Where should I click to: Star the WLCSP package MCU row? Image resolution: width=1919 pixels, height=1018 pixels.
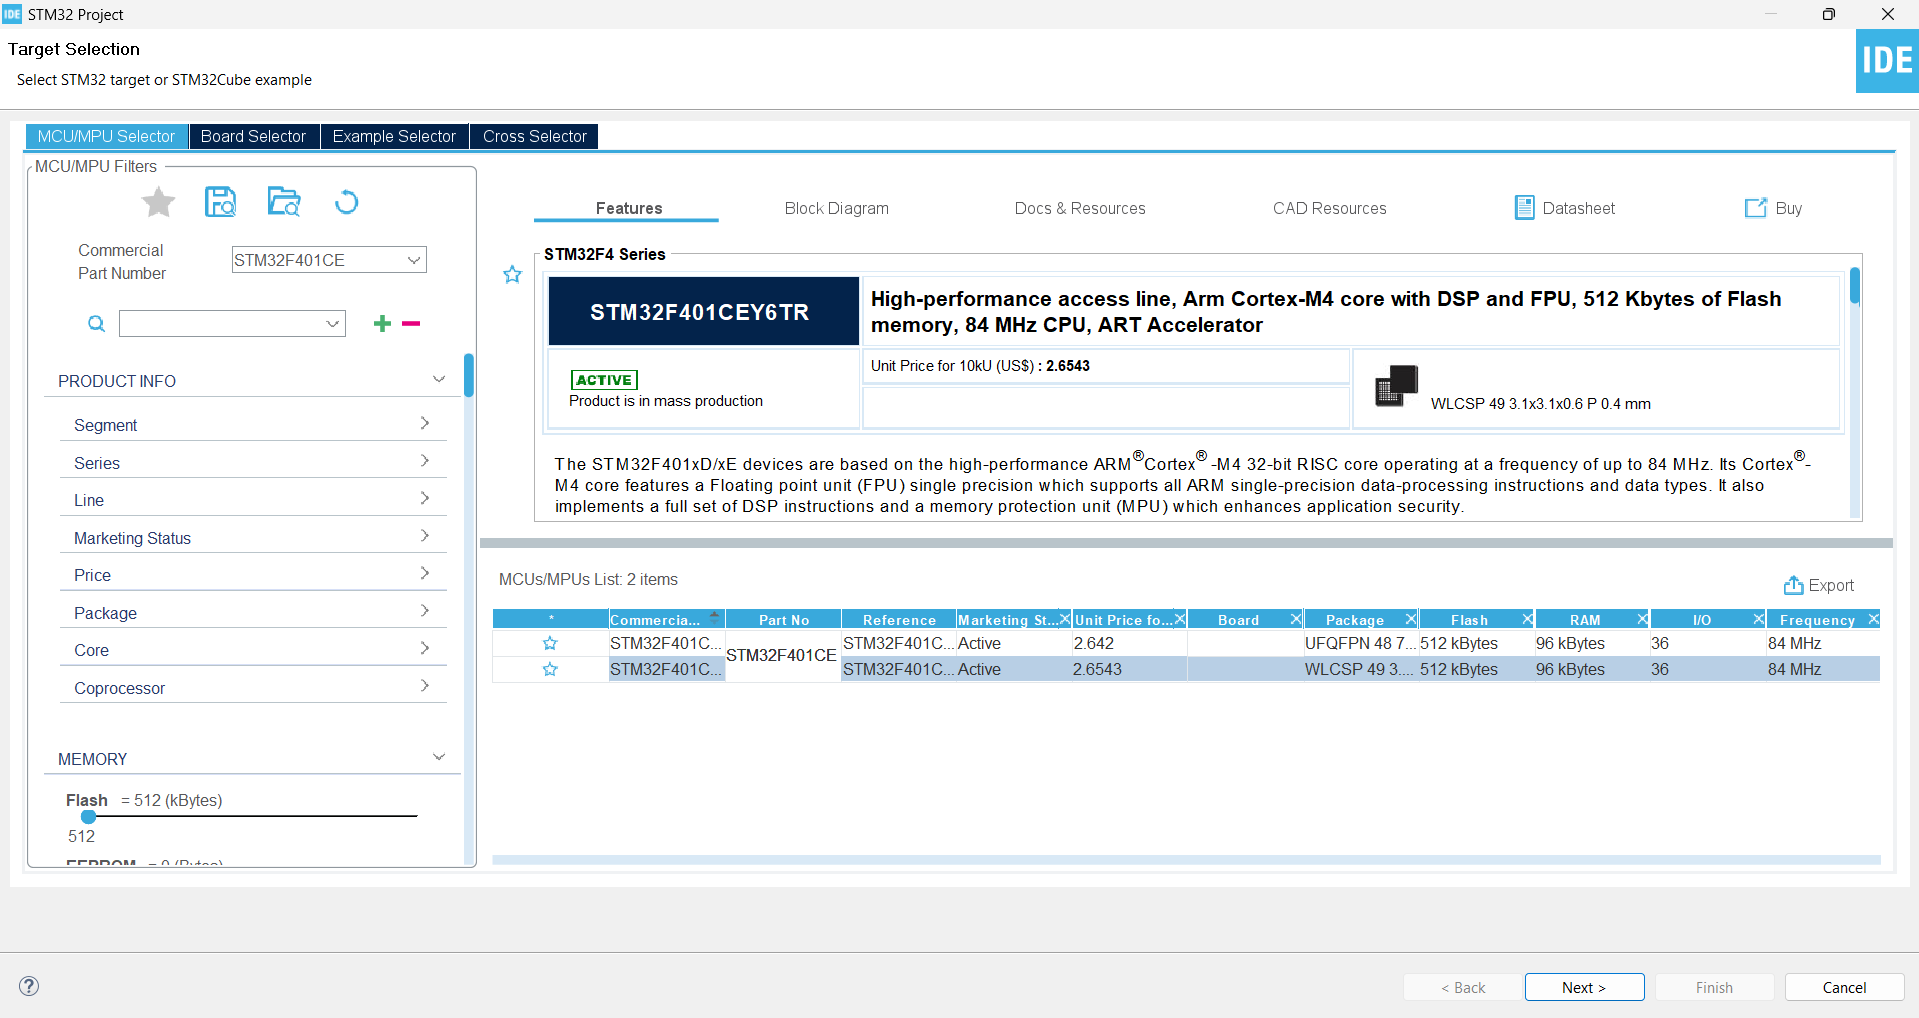[549, 669]
